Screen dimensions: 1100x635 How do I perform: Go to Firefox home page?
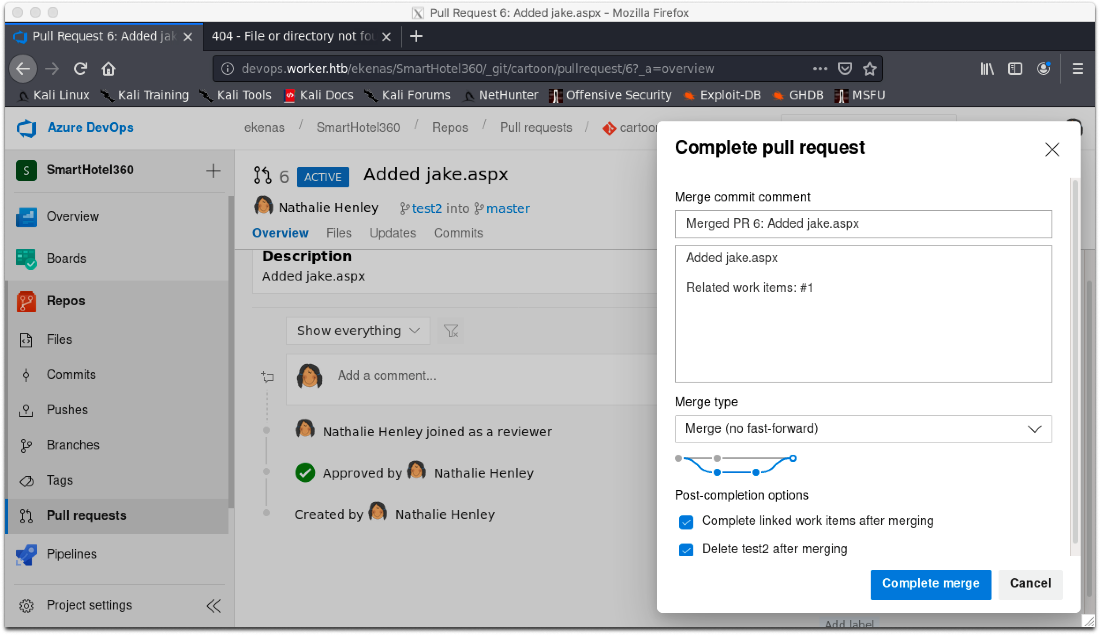[x=108, y=69]
